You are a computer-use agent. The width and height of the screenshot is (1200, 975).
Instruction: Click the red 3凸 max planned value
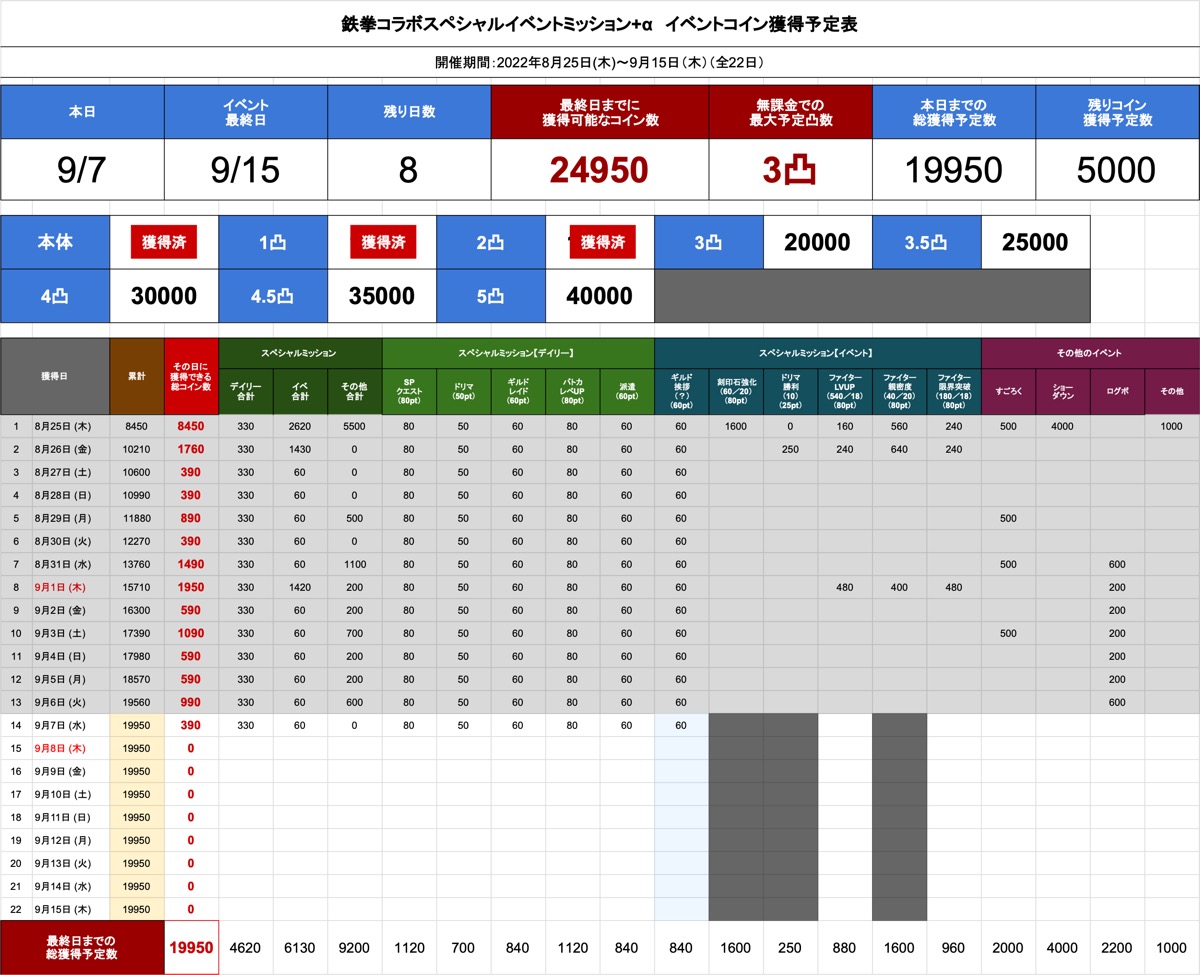(x=790, y=170)
